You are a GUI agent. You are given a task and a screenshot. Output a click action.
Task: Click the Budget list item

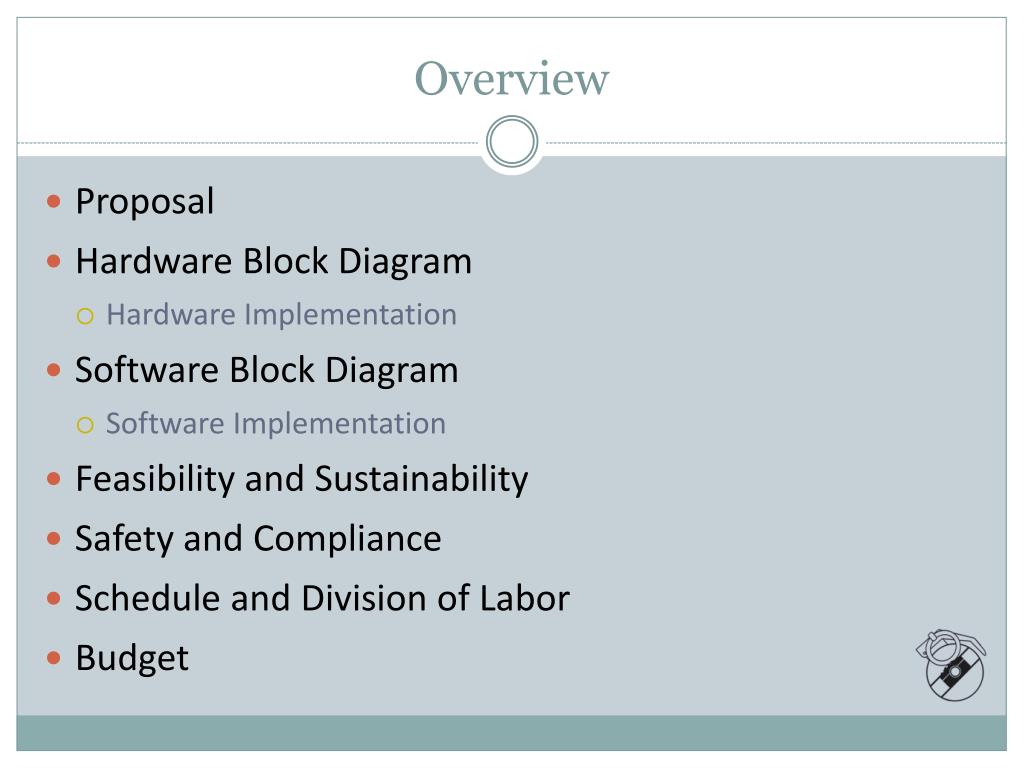click(132, 658)
